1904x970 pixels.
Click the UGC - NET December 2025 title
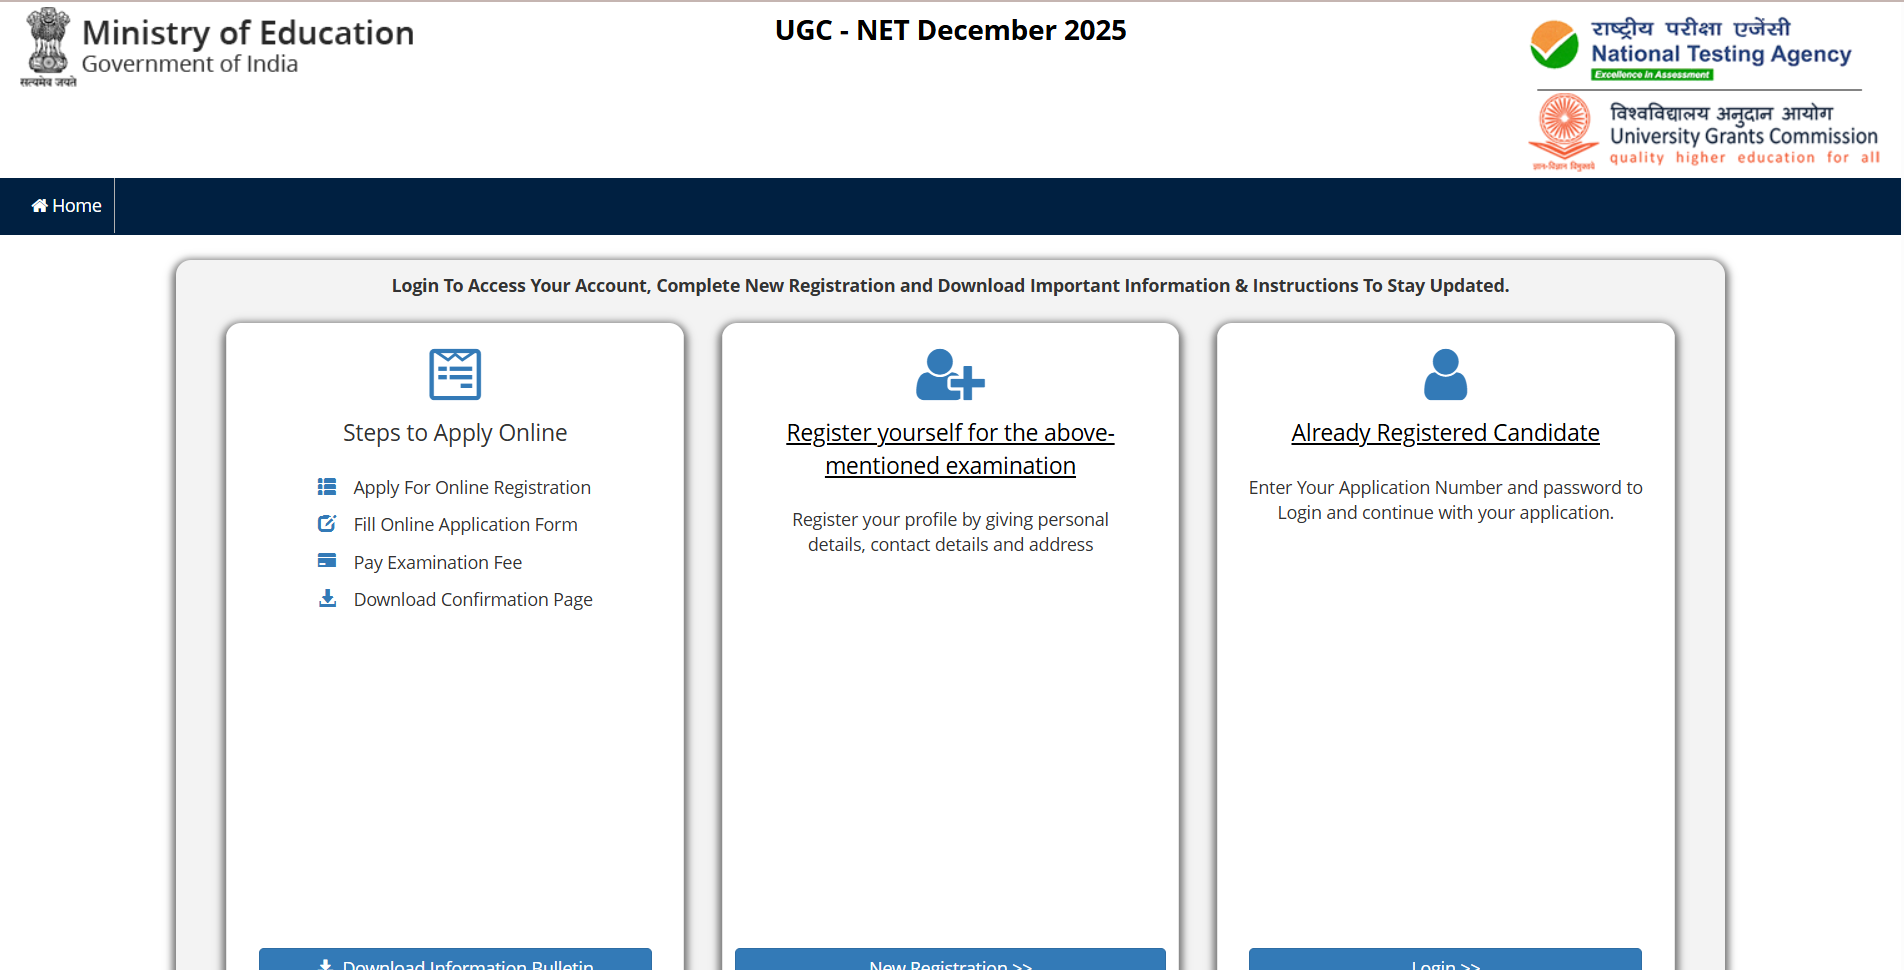point(950,31)
